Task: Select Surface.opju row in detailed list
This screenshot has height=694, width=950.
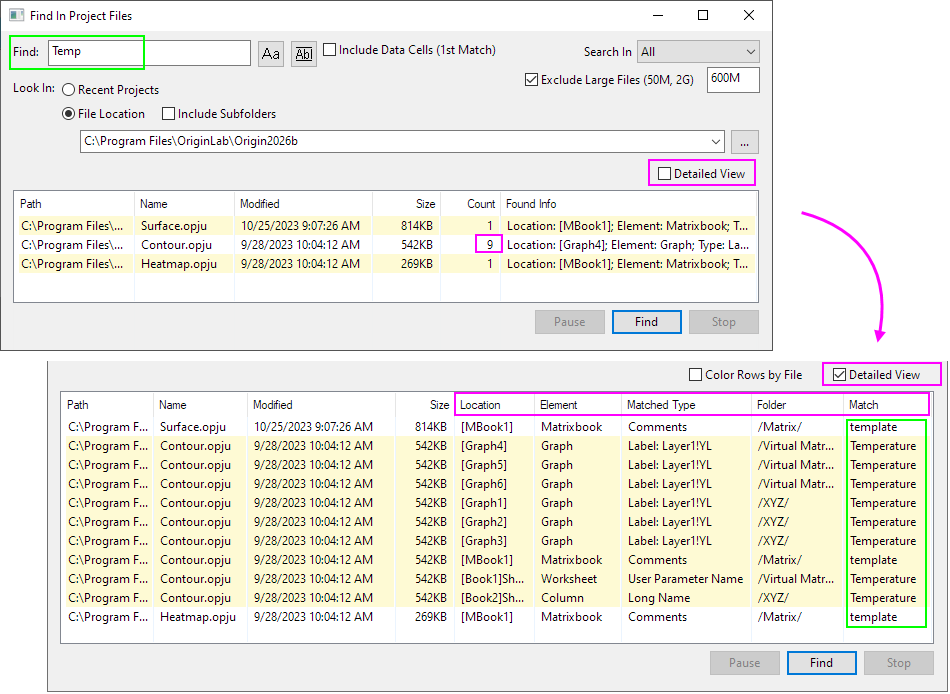Action: pyautogui.click(x=496, y=427)
